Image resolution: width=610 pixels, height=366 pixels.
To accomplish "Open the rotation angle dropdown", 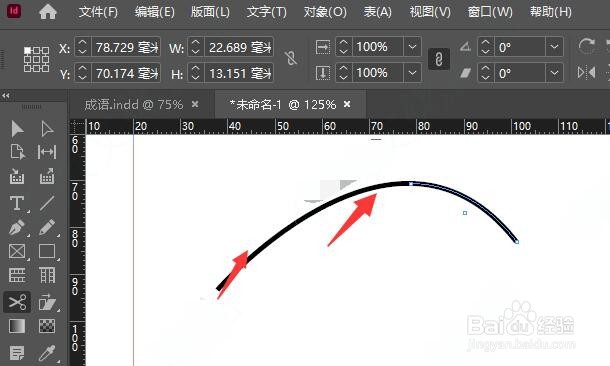I will pos(554,47).
